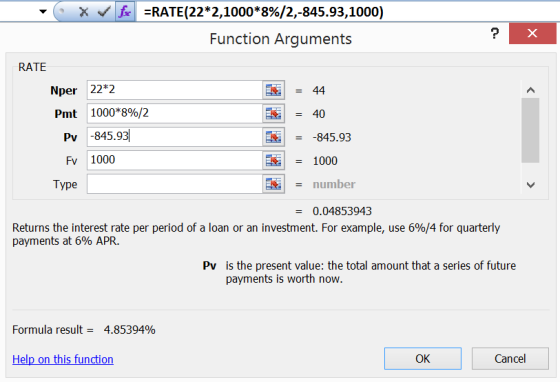Viewport: 560px width, 382px height.
Task: Click the greyed 'number' Type placeholder
Action: (x=334, y=184)
